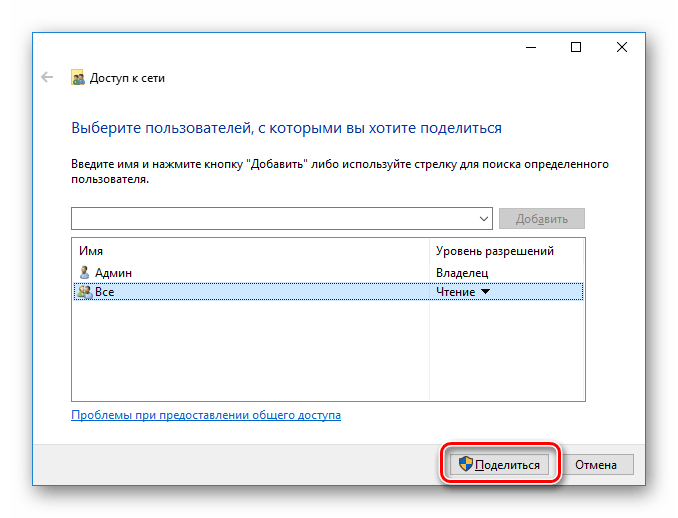
Task: Select the Все name in the list
Action: 105,292
